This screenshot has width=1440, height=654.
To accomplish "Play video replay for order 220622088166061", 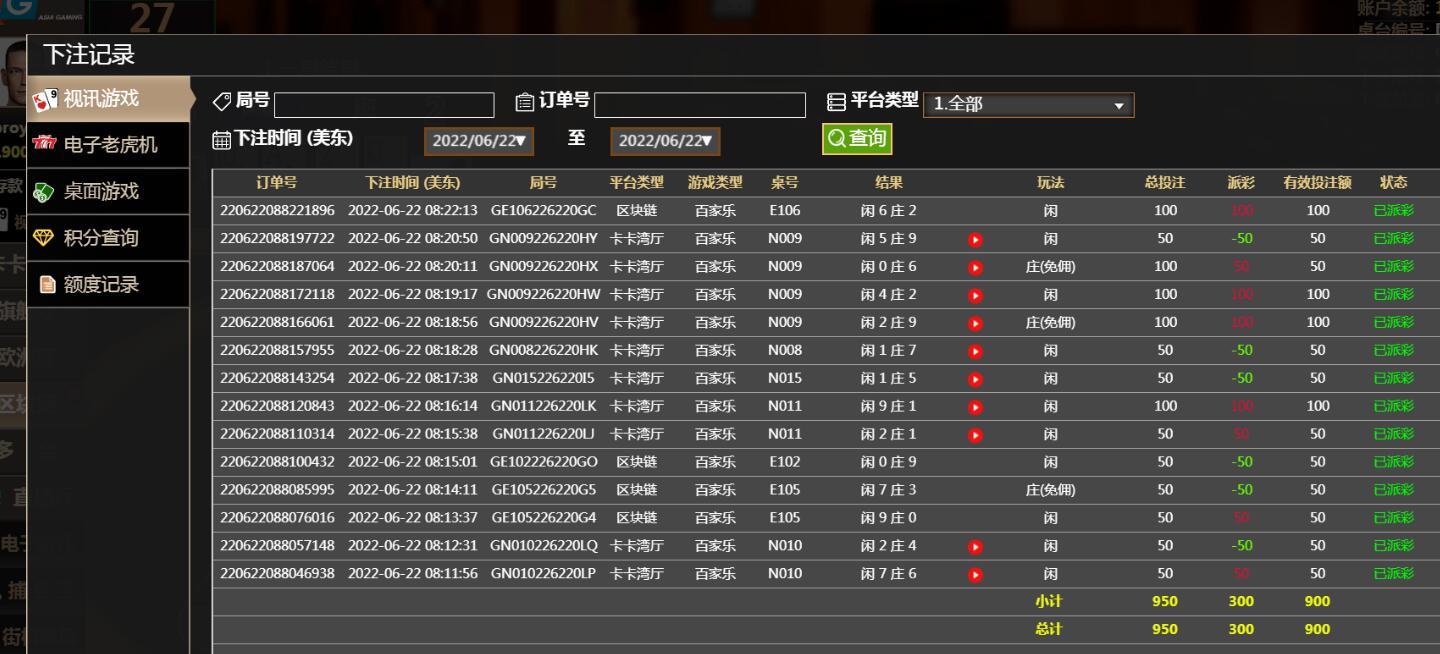I will [x=976, y=323].
